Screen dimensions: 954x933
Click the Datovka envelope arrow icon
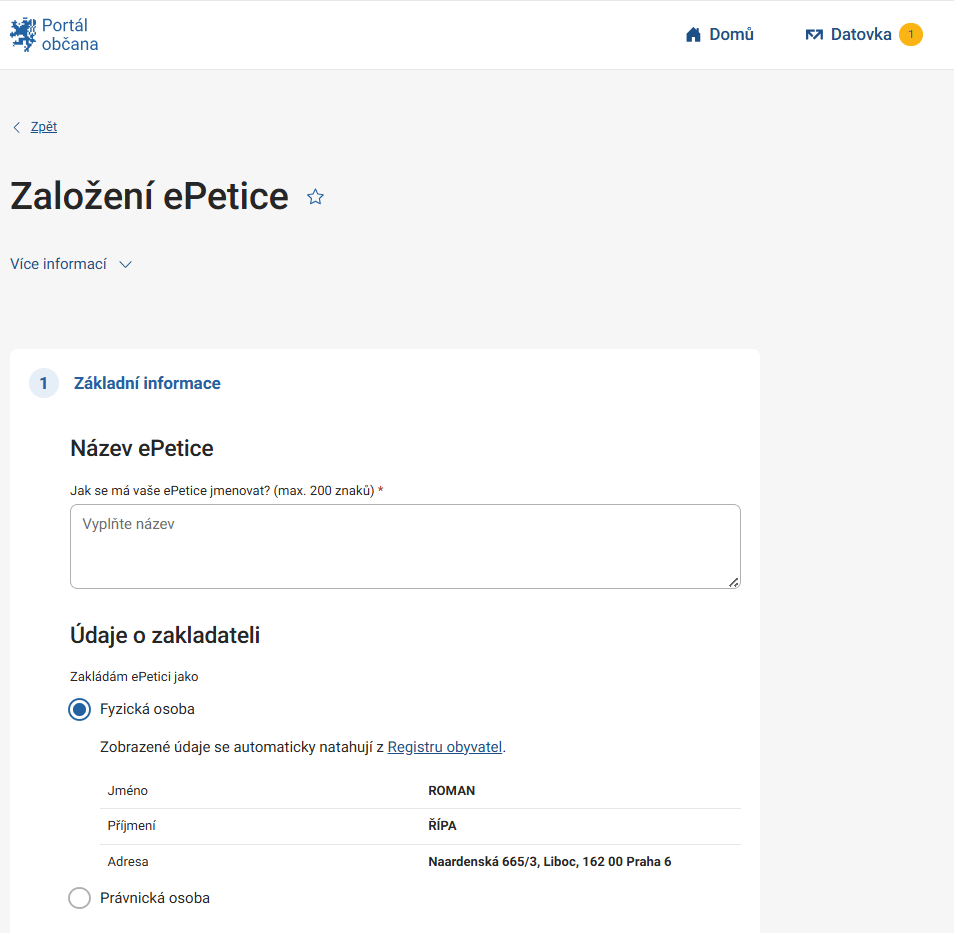tap(814, 35)
